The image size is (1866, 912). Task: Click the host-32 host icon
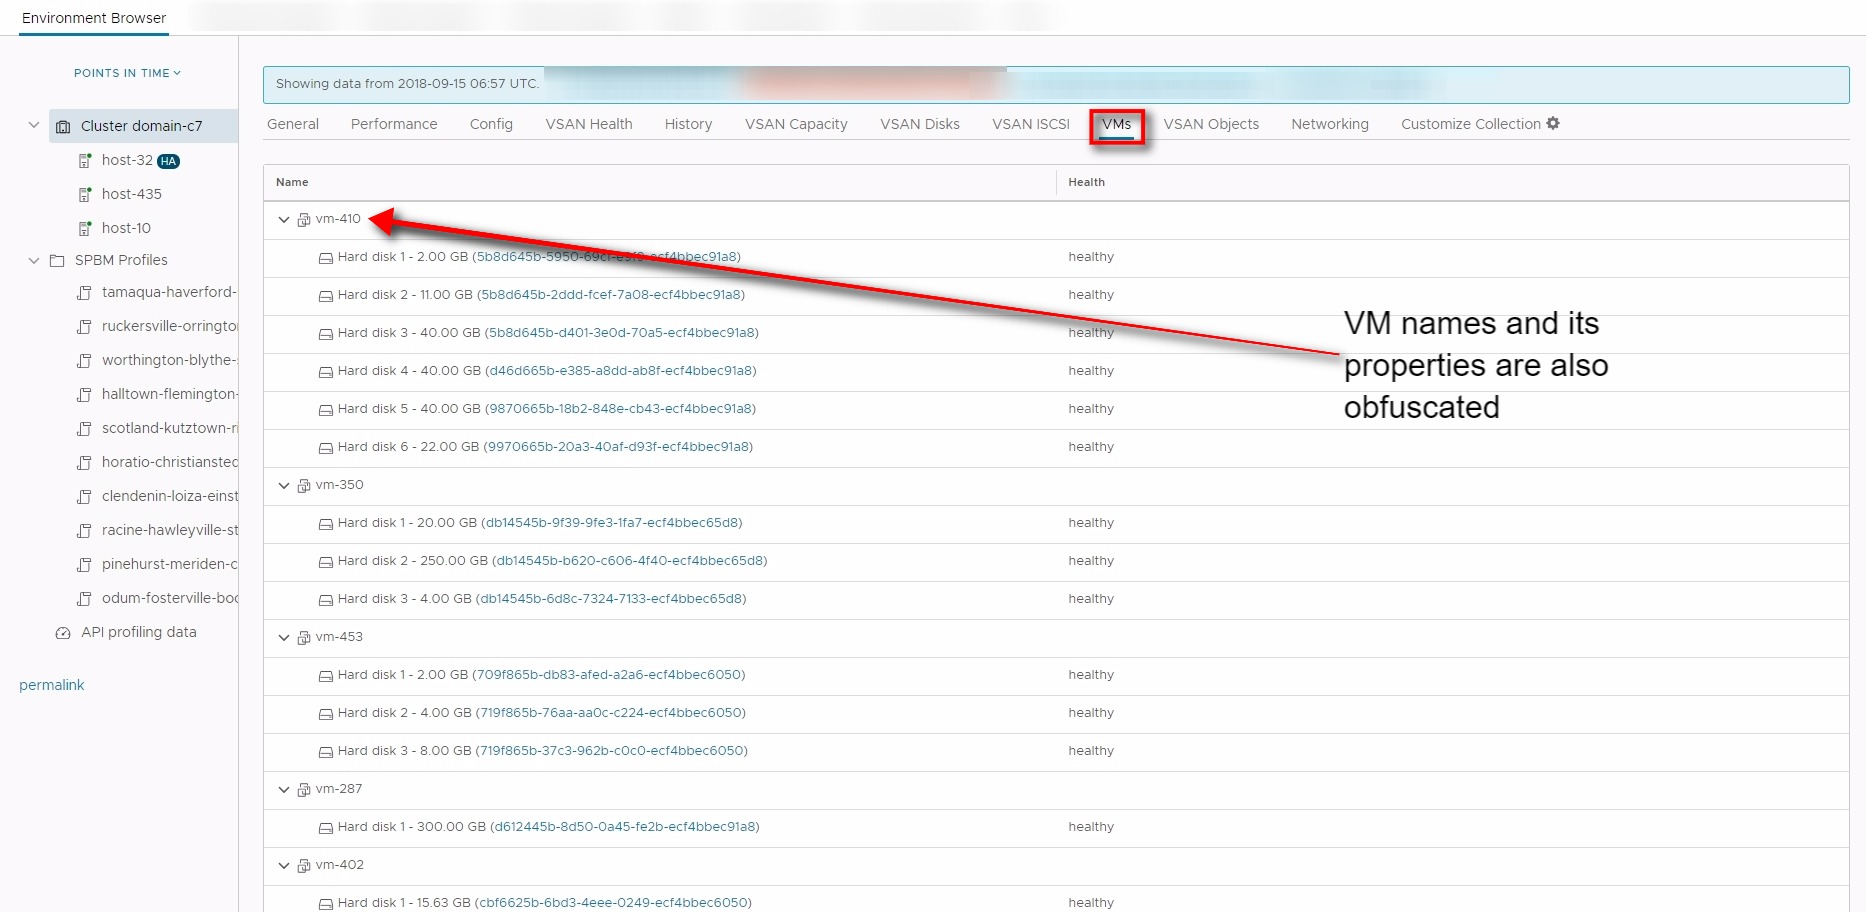pyautogui.click(x=85, y=161)
